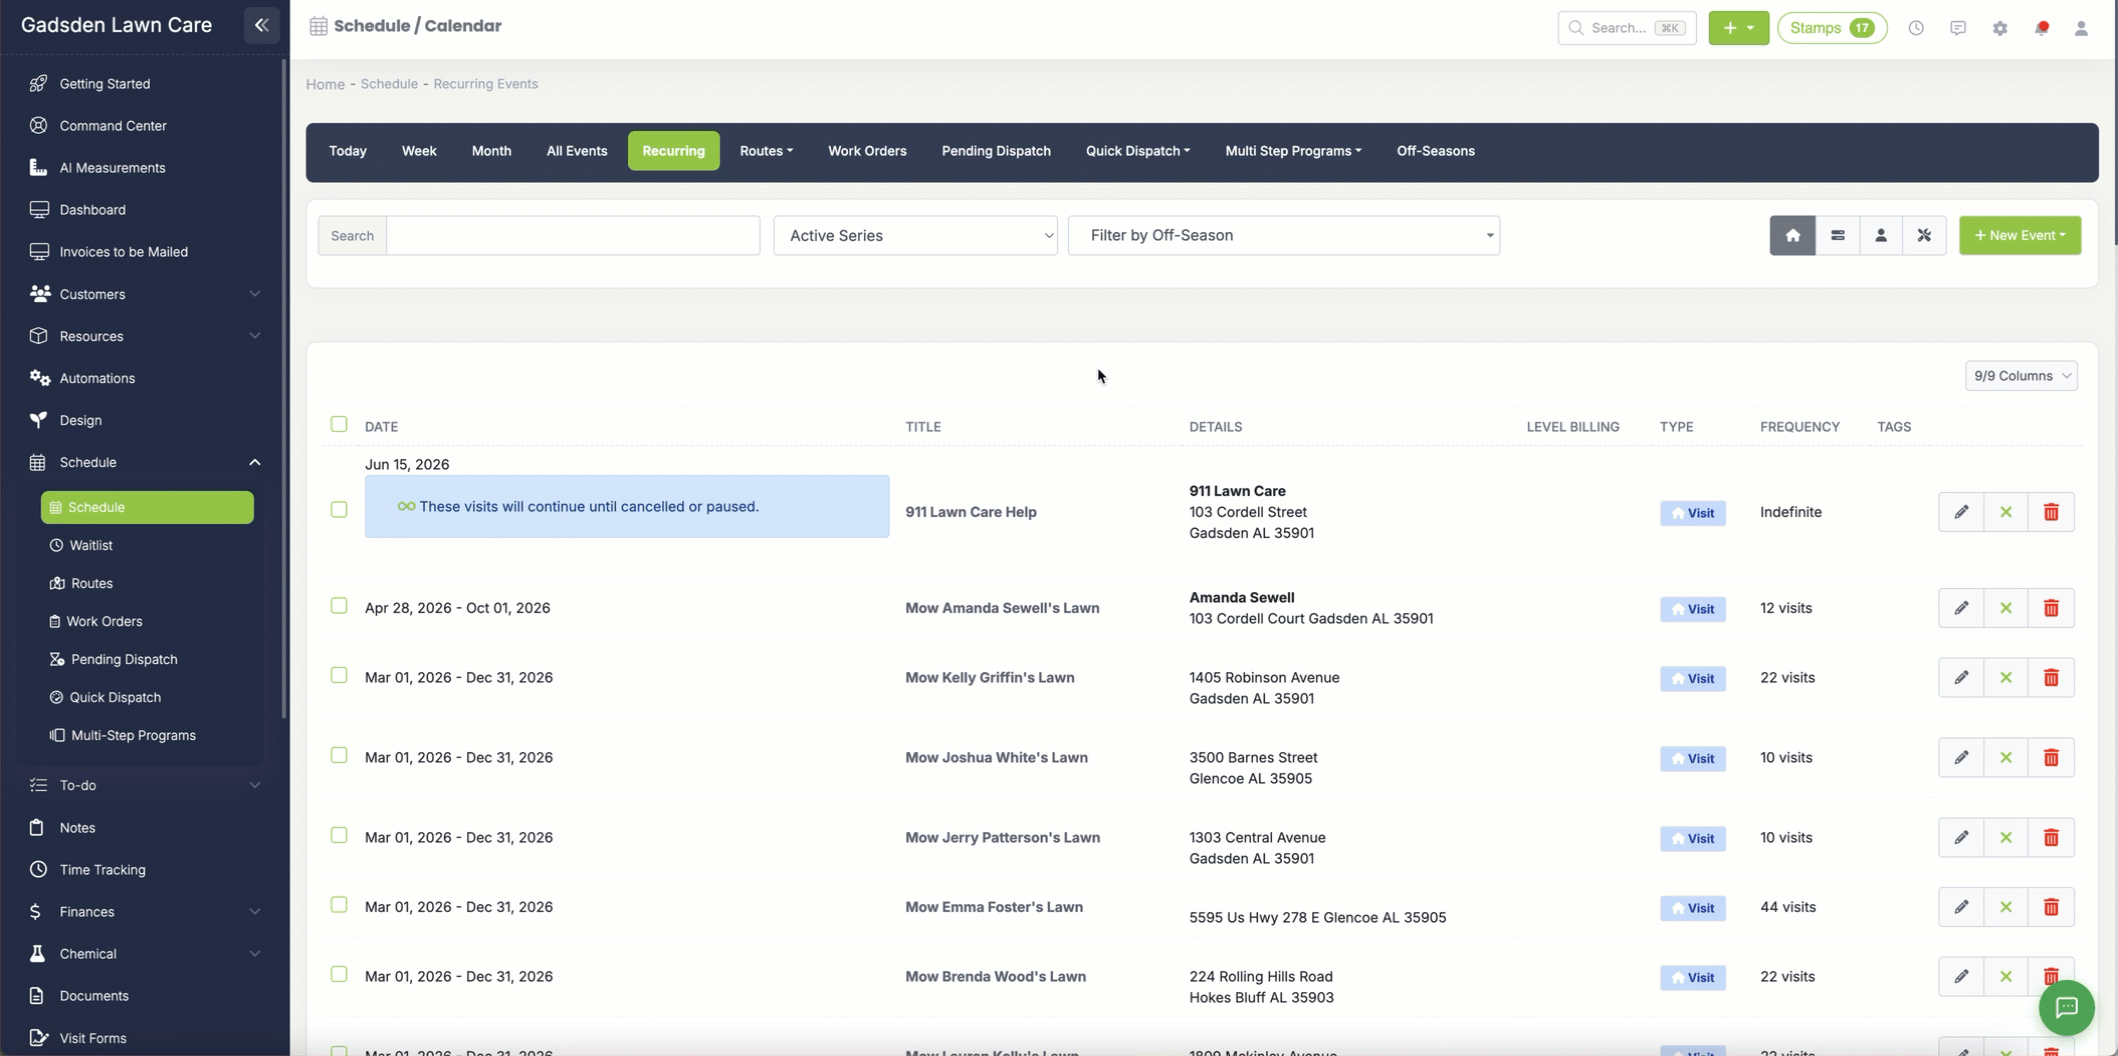Viewport: 2118px width, 1056px height.
Task: Delete Mow Amanda Sewell's Lawn series
Action: [2051, 608]
